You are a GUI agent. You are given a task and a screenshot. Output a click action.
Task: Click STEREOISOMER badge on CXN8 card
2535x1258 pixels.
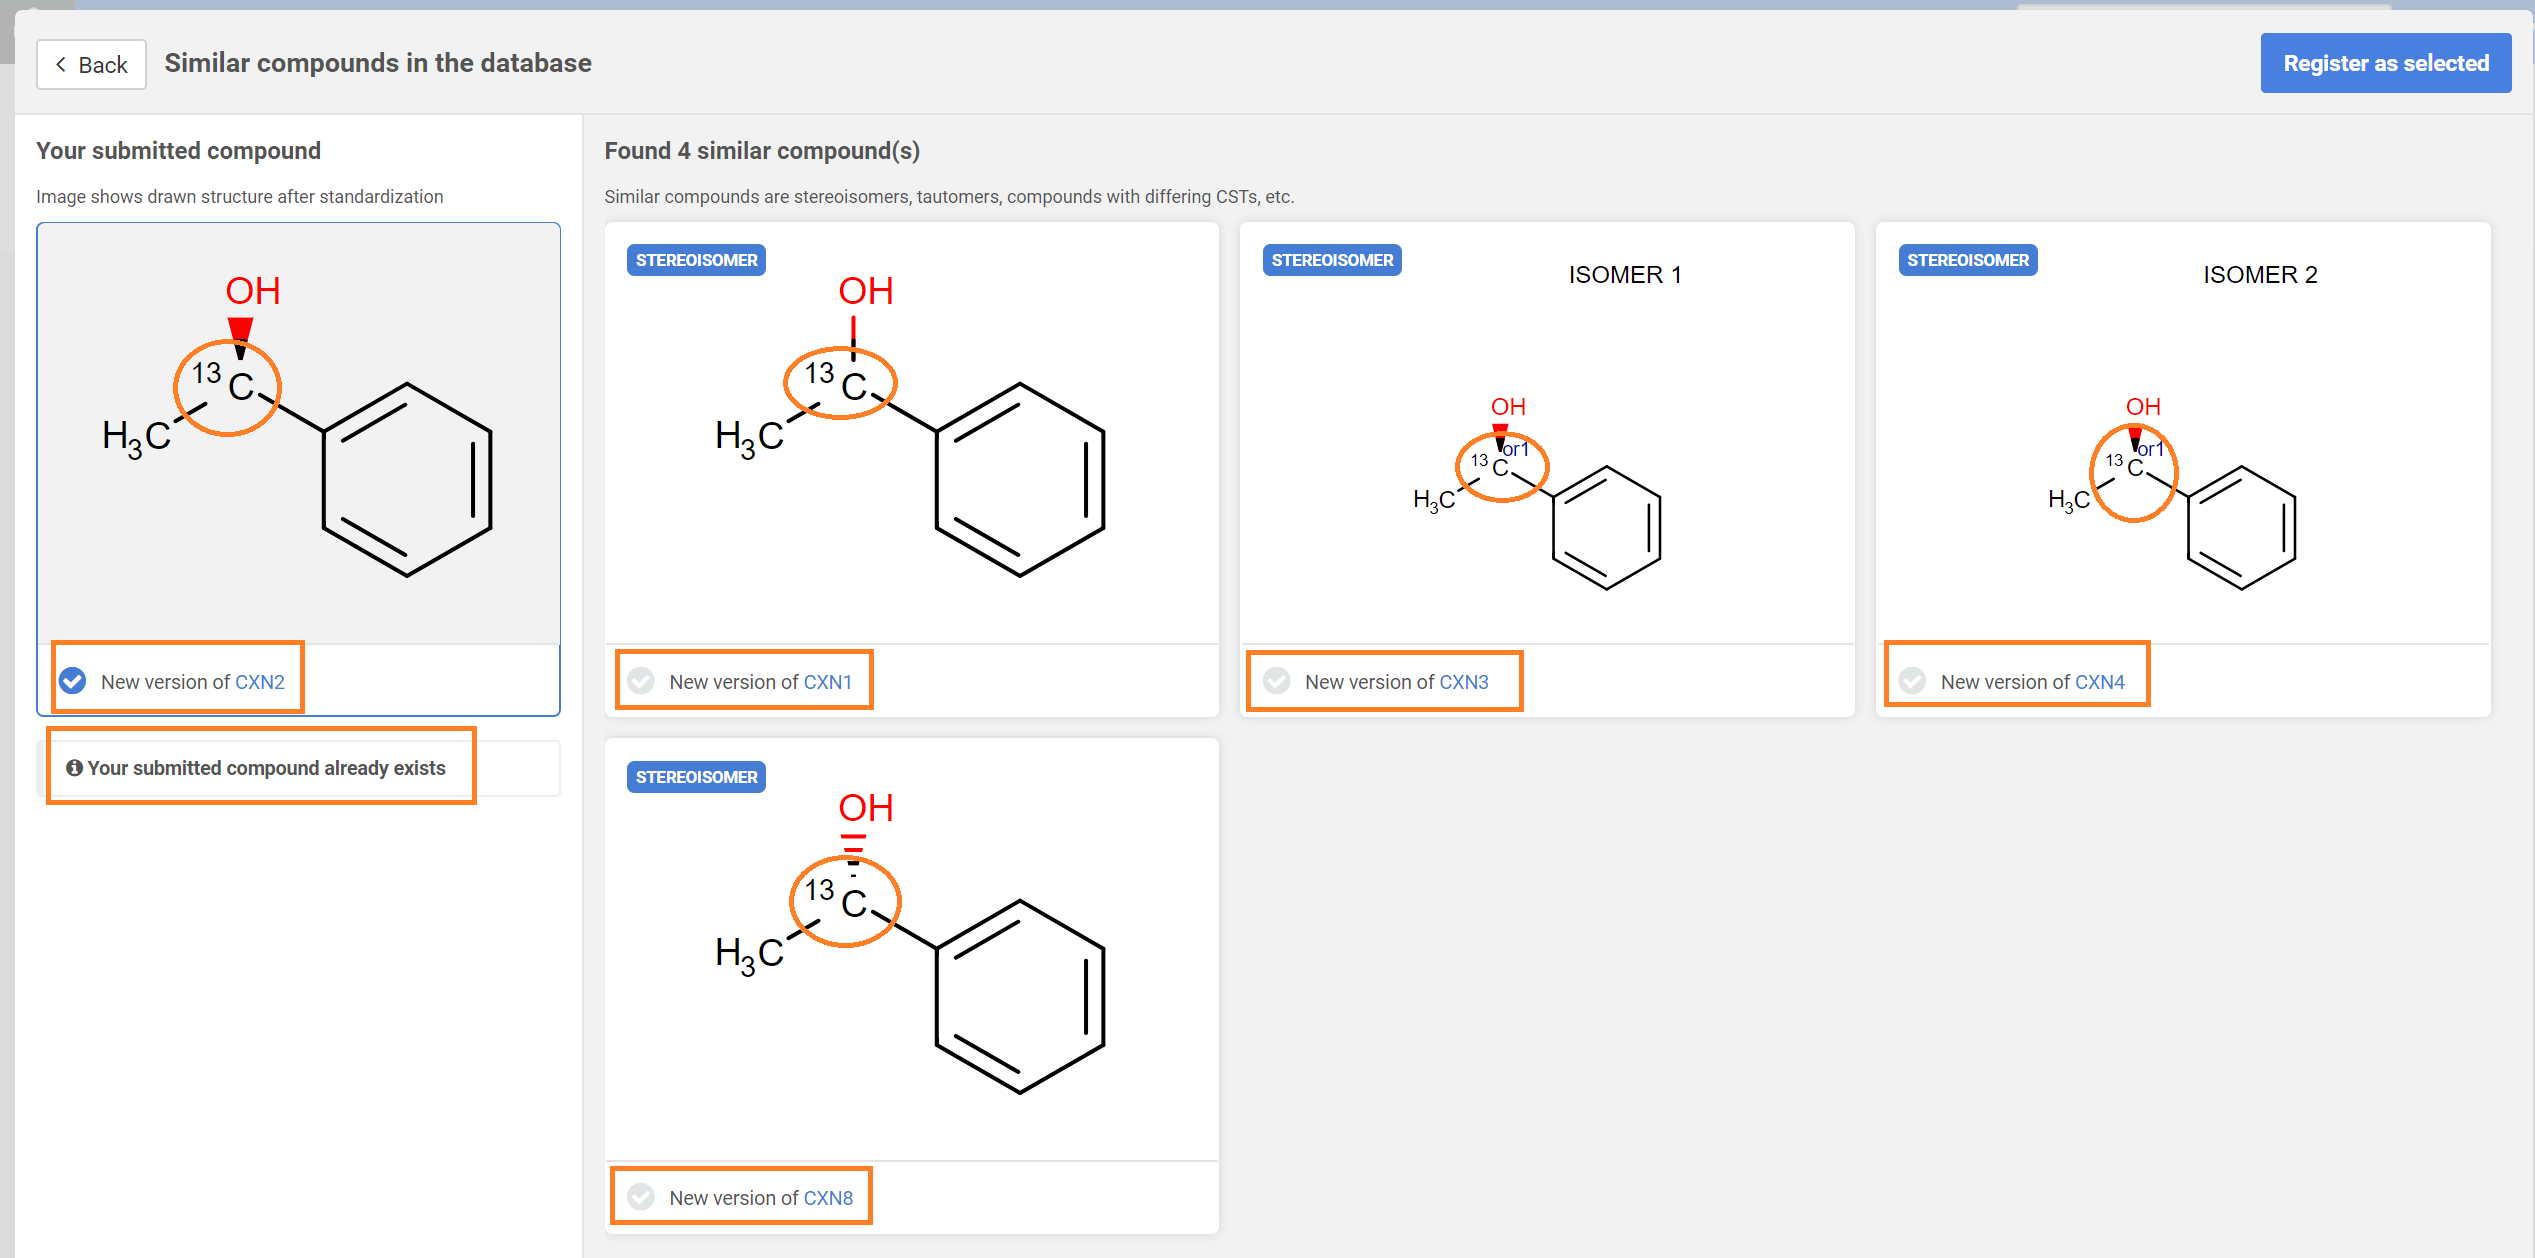(696, 777)
